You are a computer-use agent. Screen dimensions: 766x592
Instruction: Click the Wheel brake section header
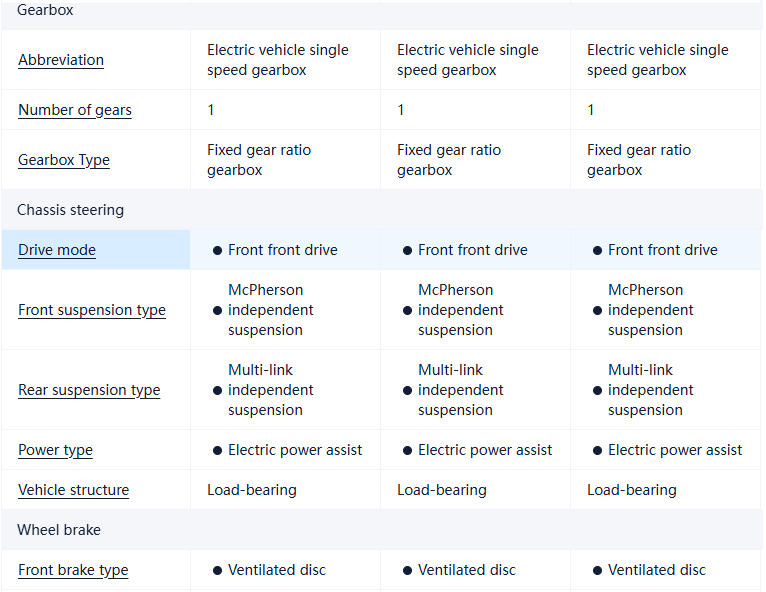(x=59, y=530)
